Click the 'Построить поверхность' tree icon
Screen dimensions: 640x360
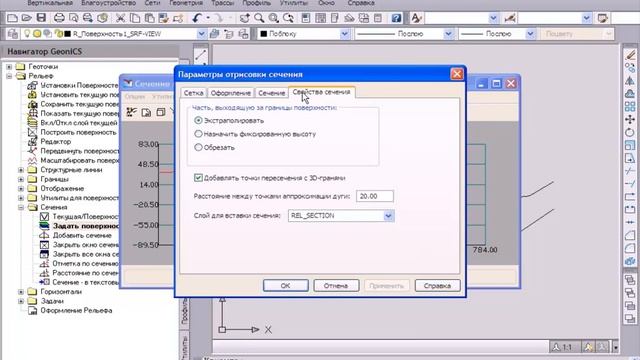(32, 132)
